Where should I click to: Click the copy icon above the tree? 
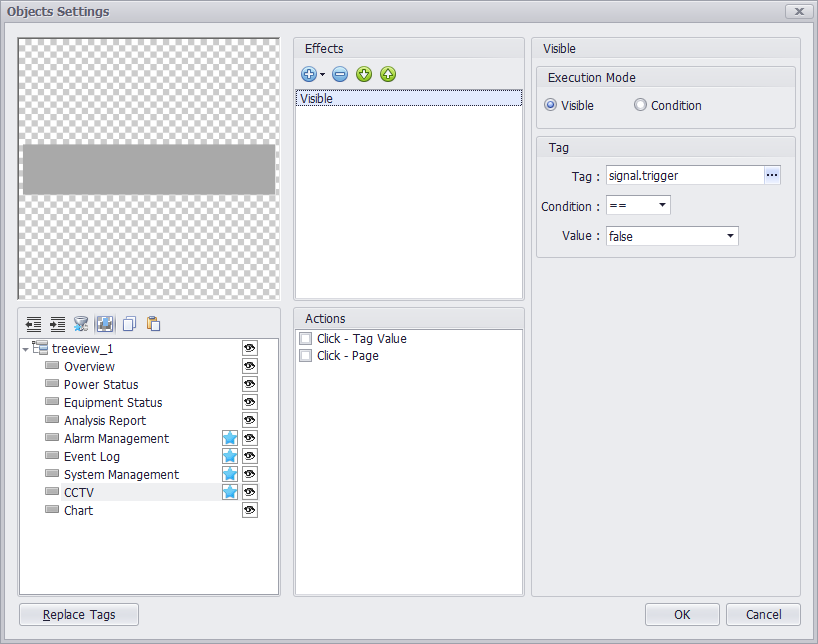pyautogui.click(x=129, y=324)
